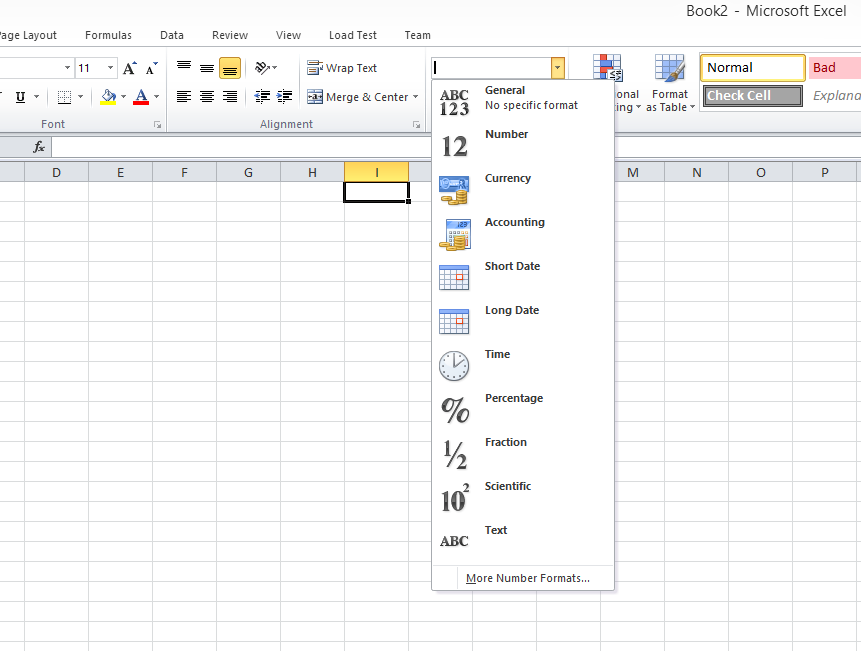This screenshot has height=651, width=861.
Task: Open the Formulas ribbon tab
Action: click(x=108, y=35)
